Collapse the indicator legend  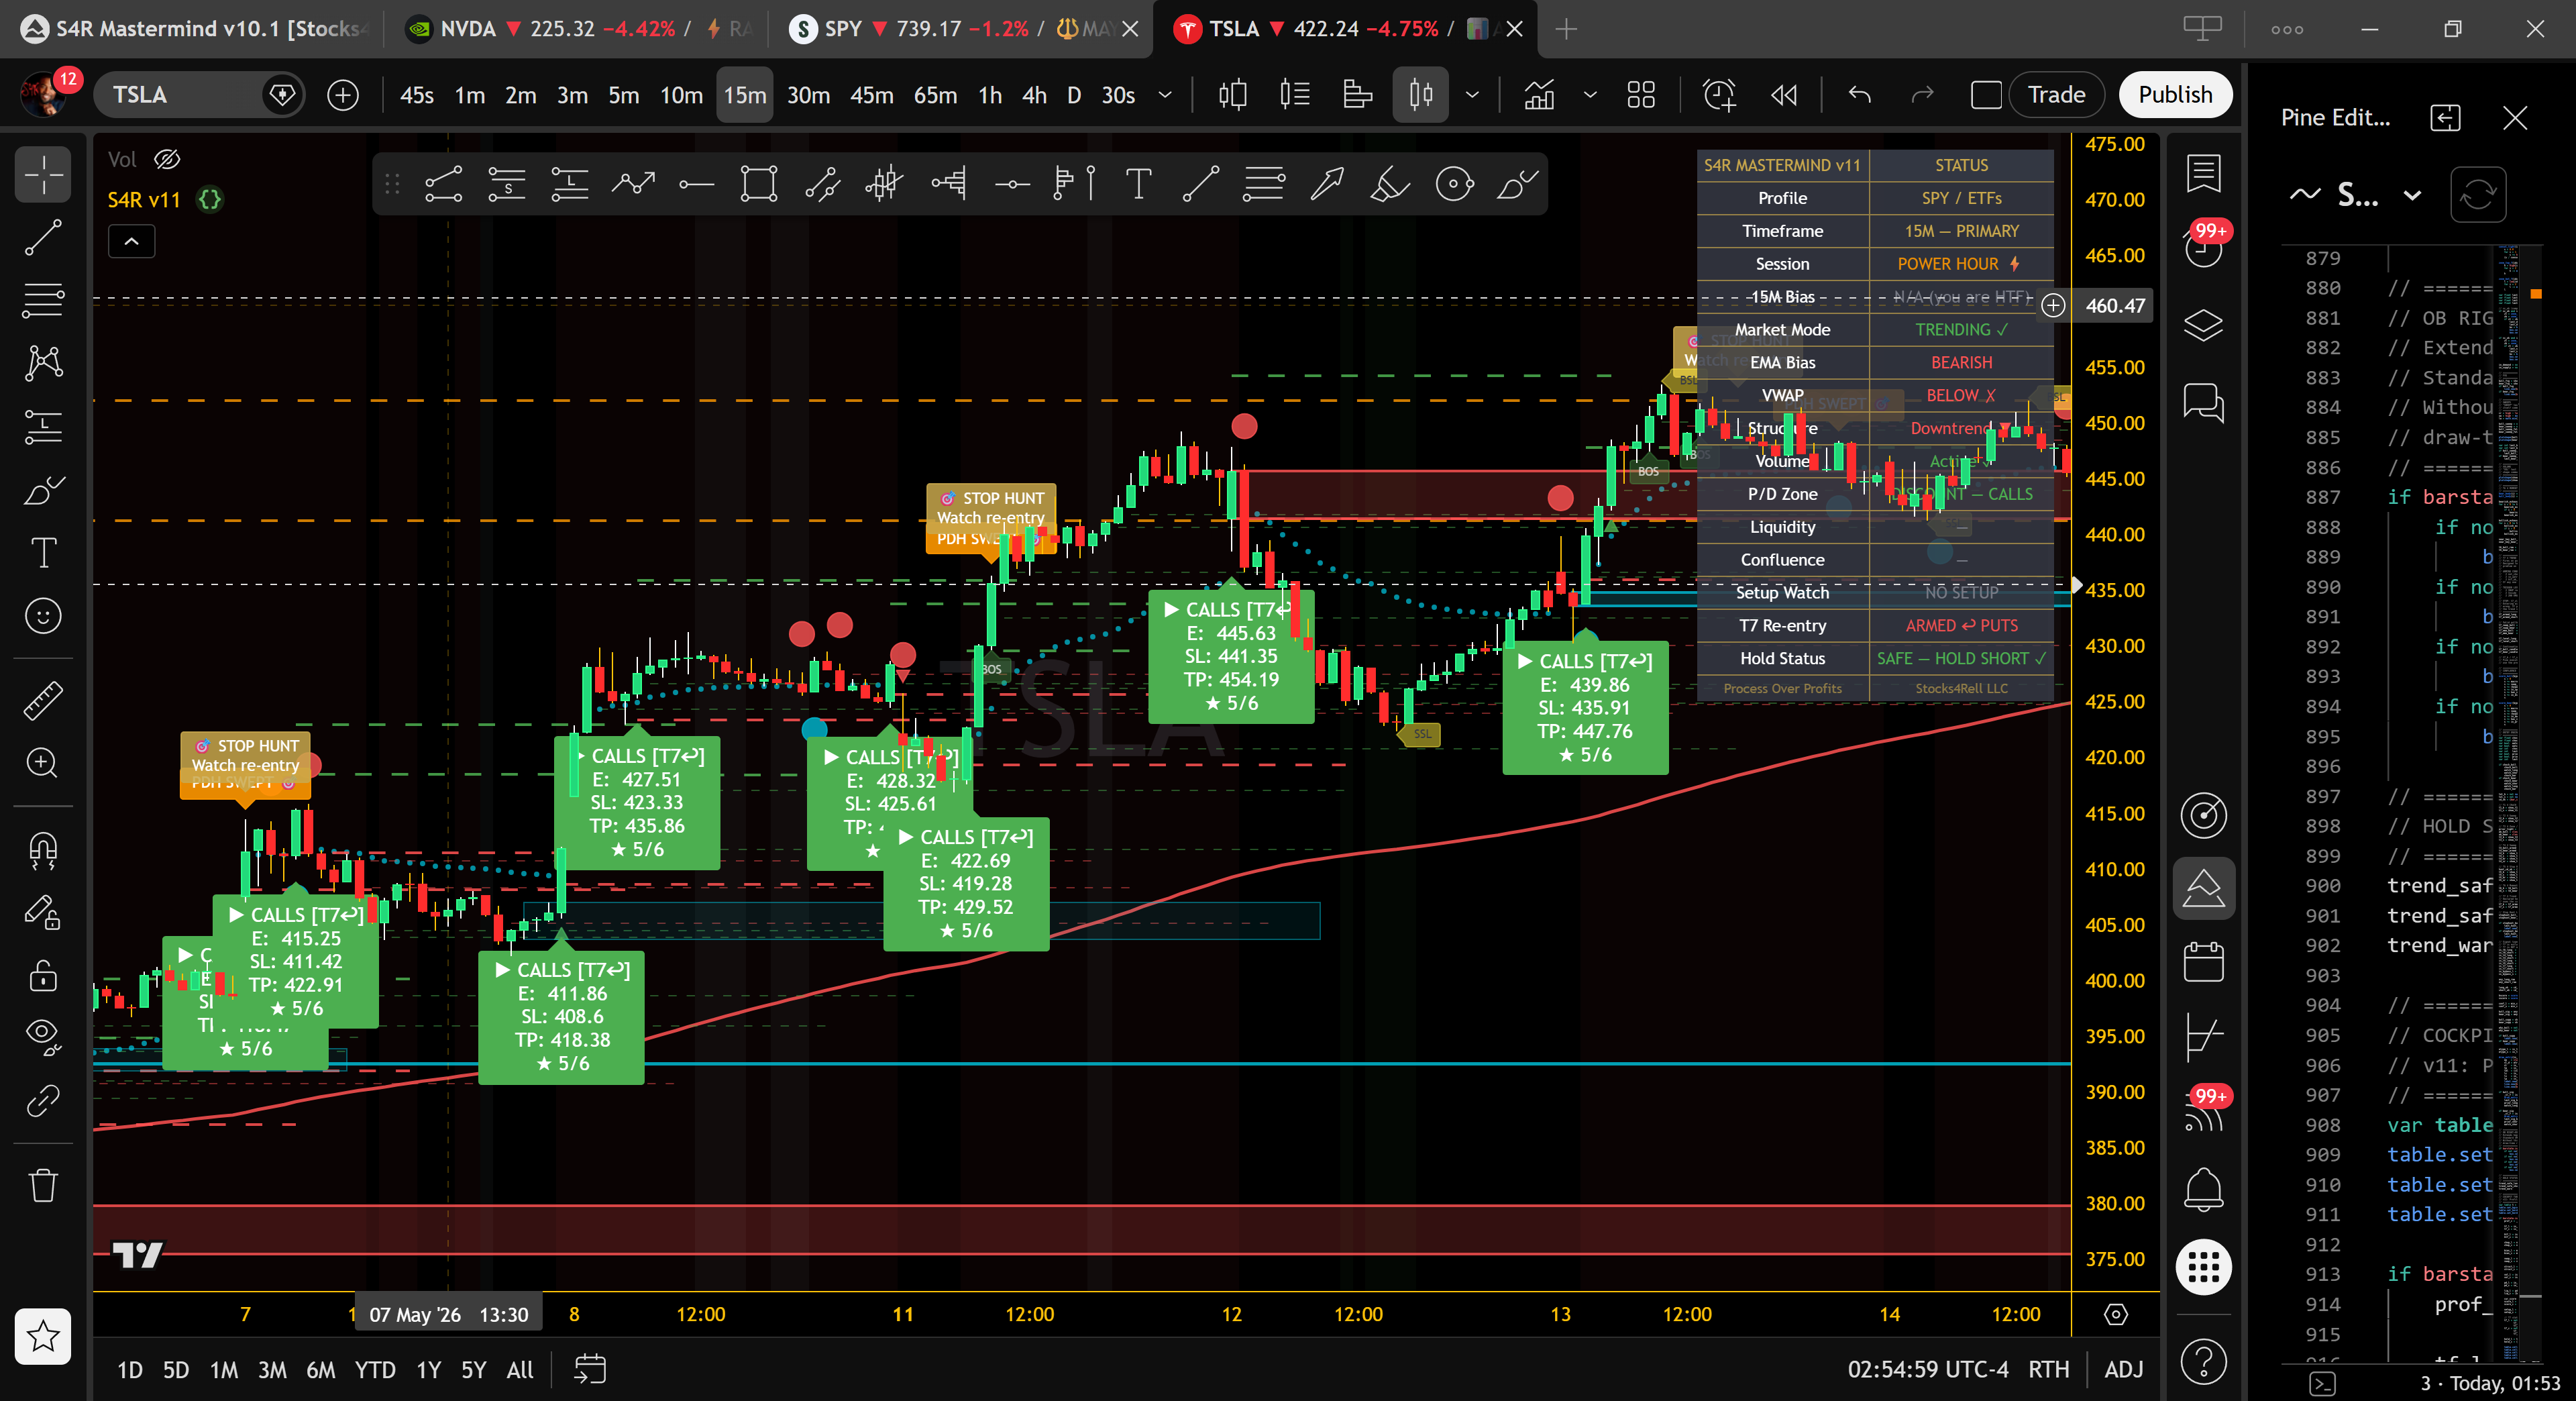point(132,241)
